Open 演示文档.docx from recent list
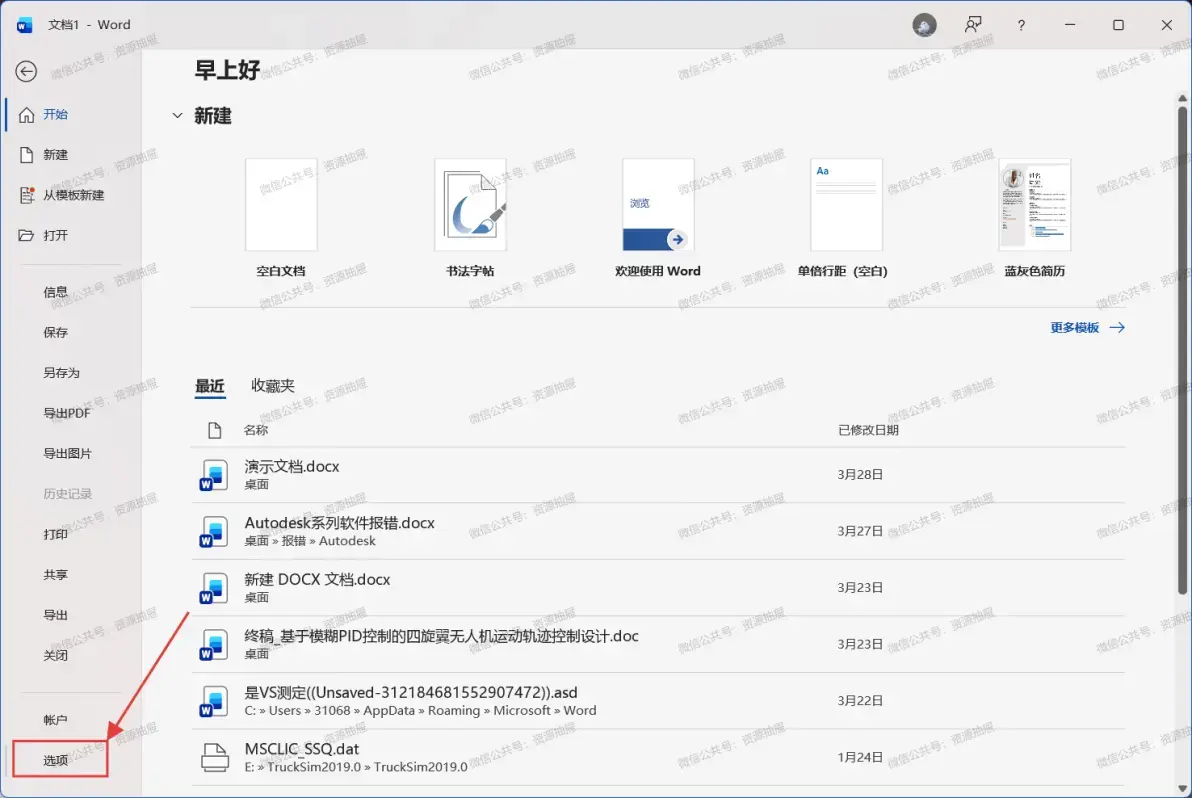 click(x=292, y=467)
